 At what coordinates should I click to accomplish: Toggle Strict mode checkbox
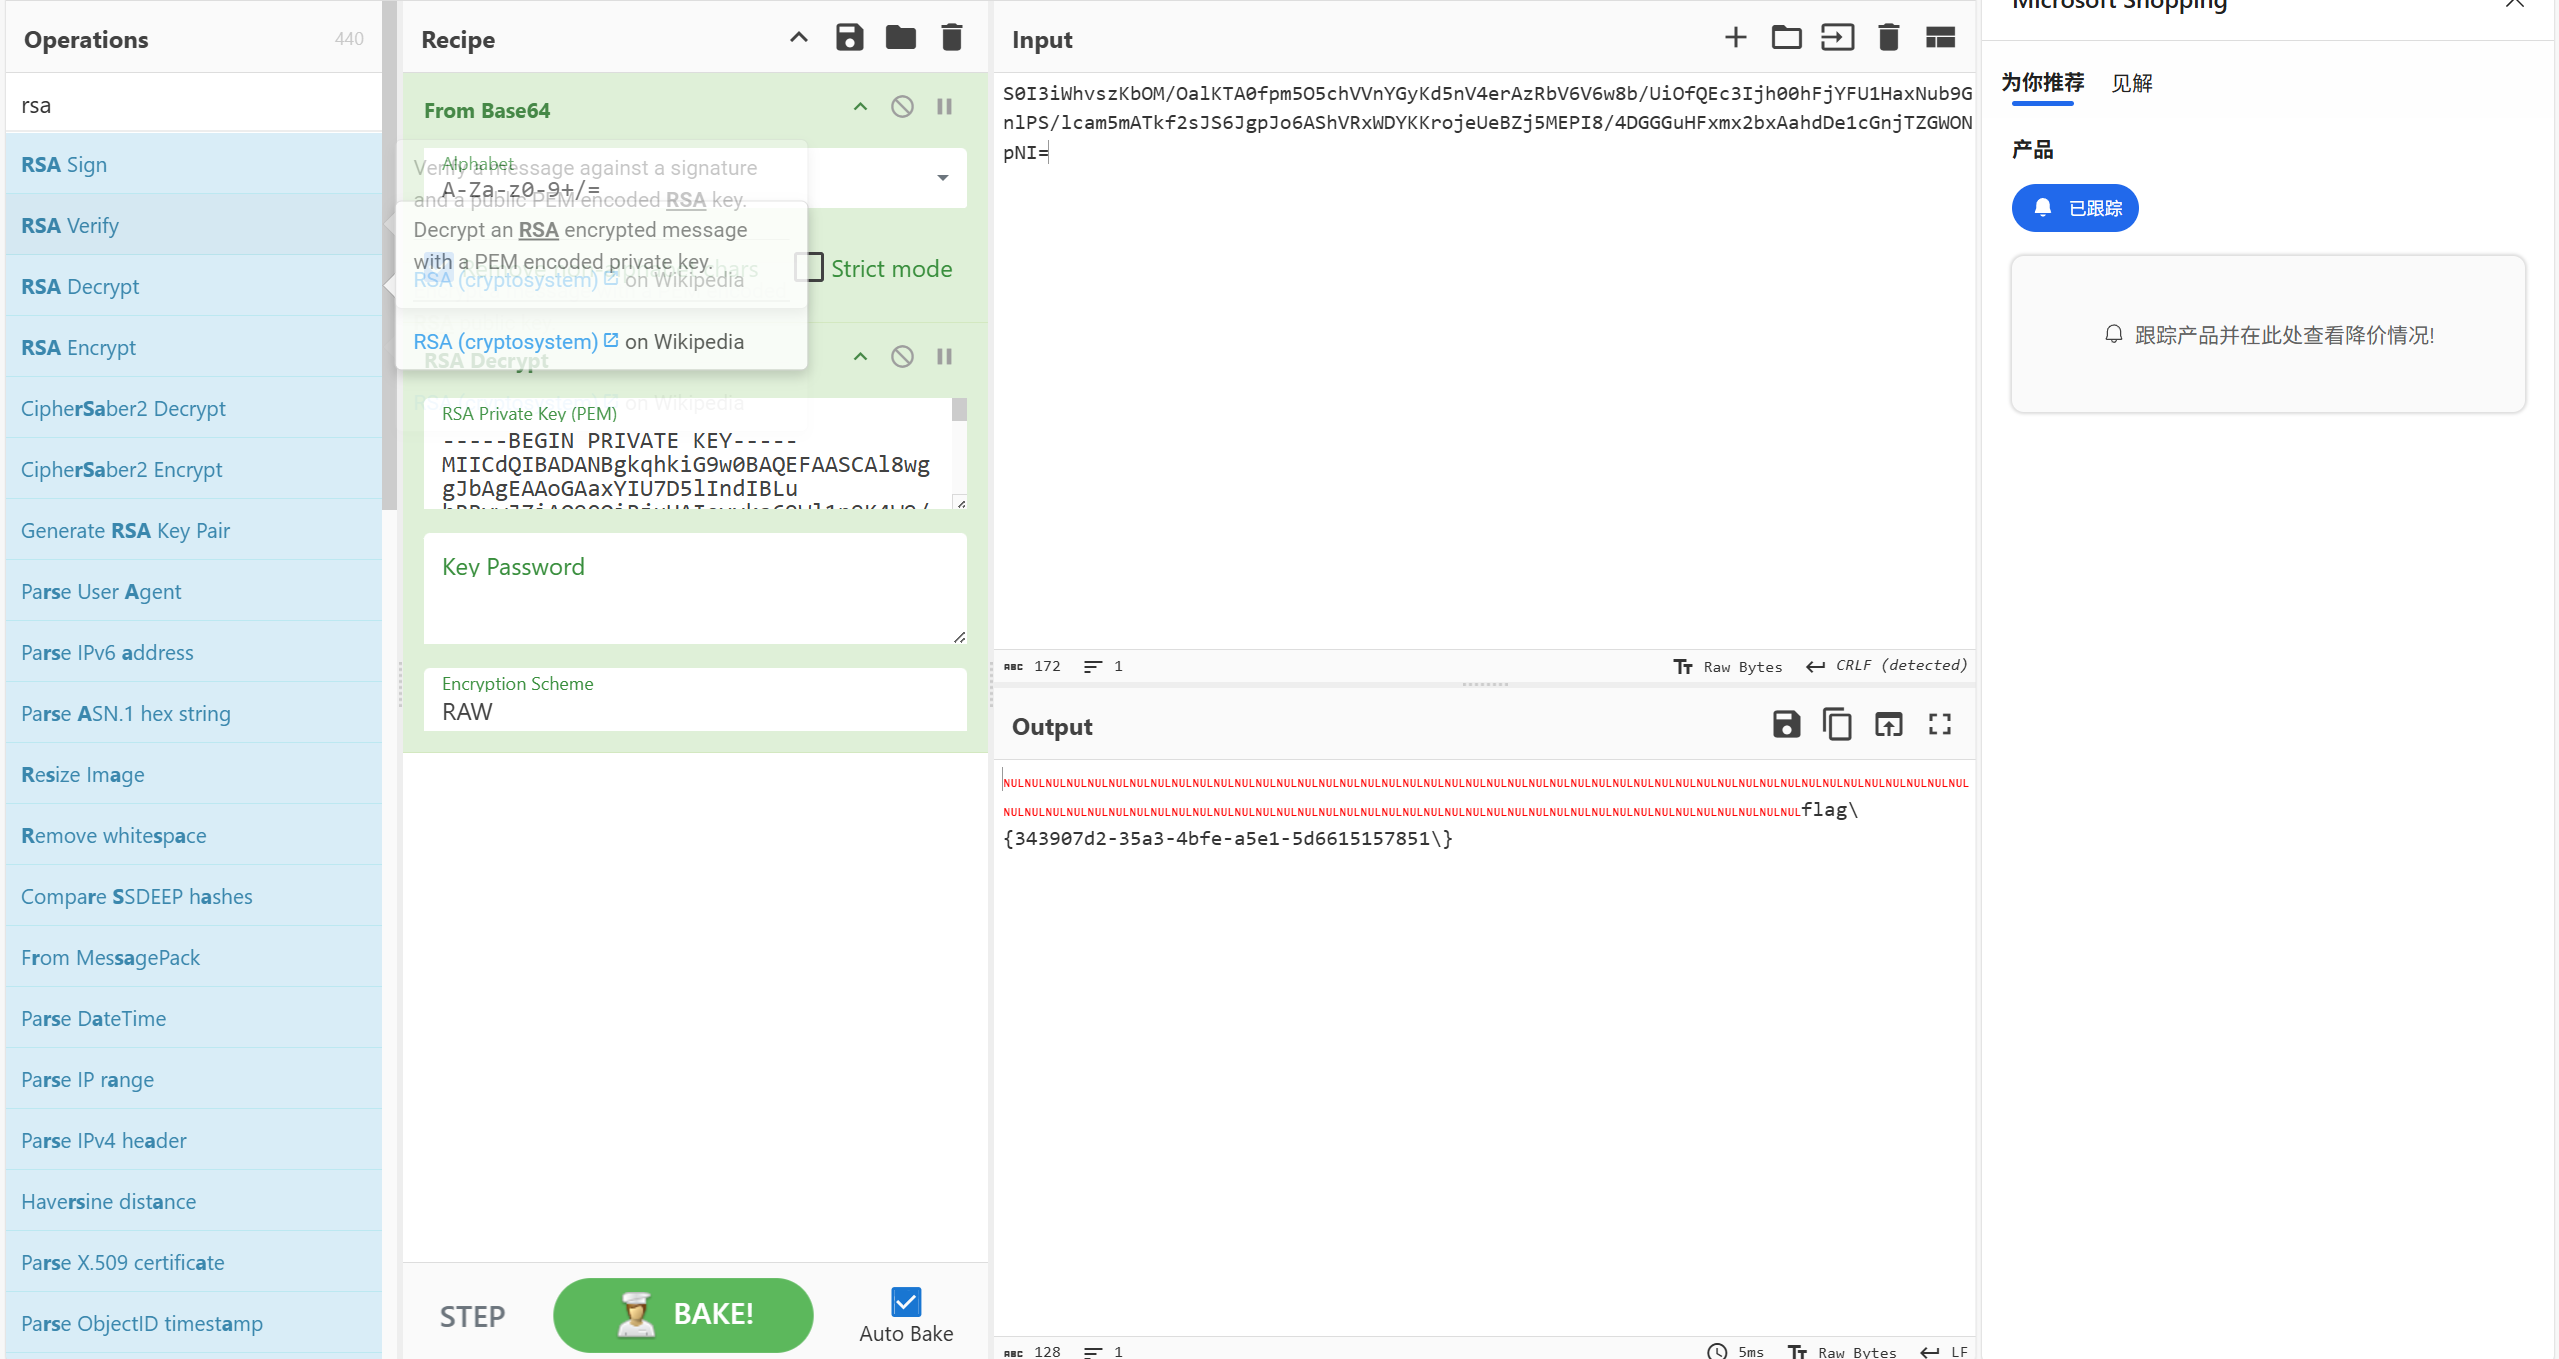[x=809, y=268]
